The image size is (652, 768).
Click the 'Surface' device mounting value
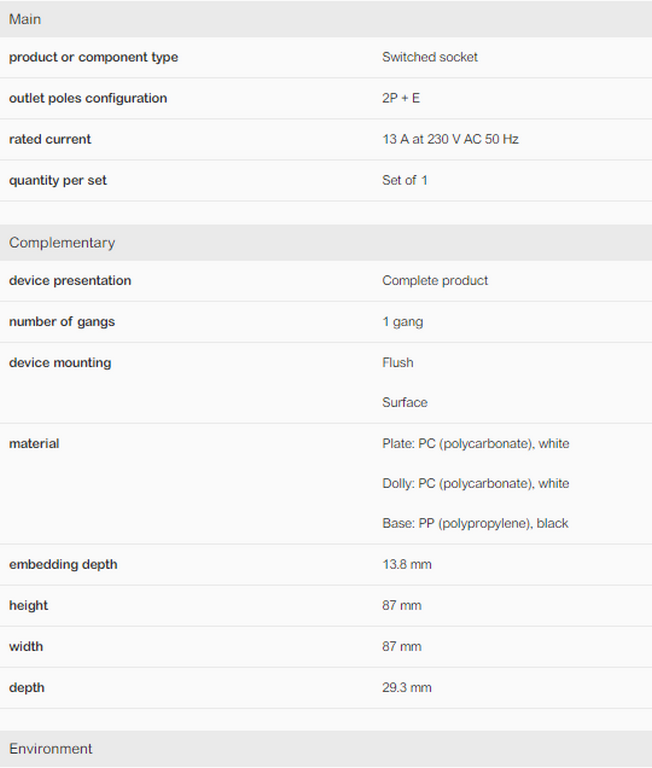[x=404, y=403]
